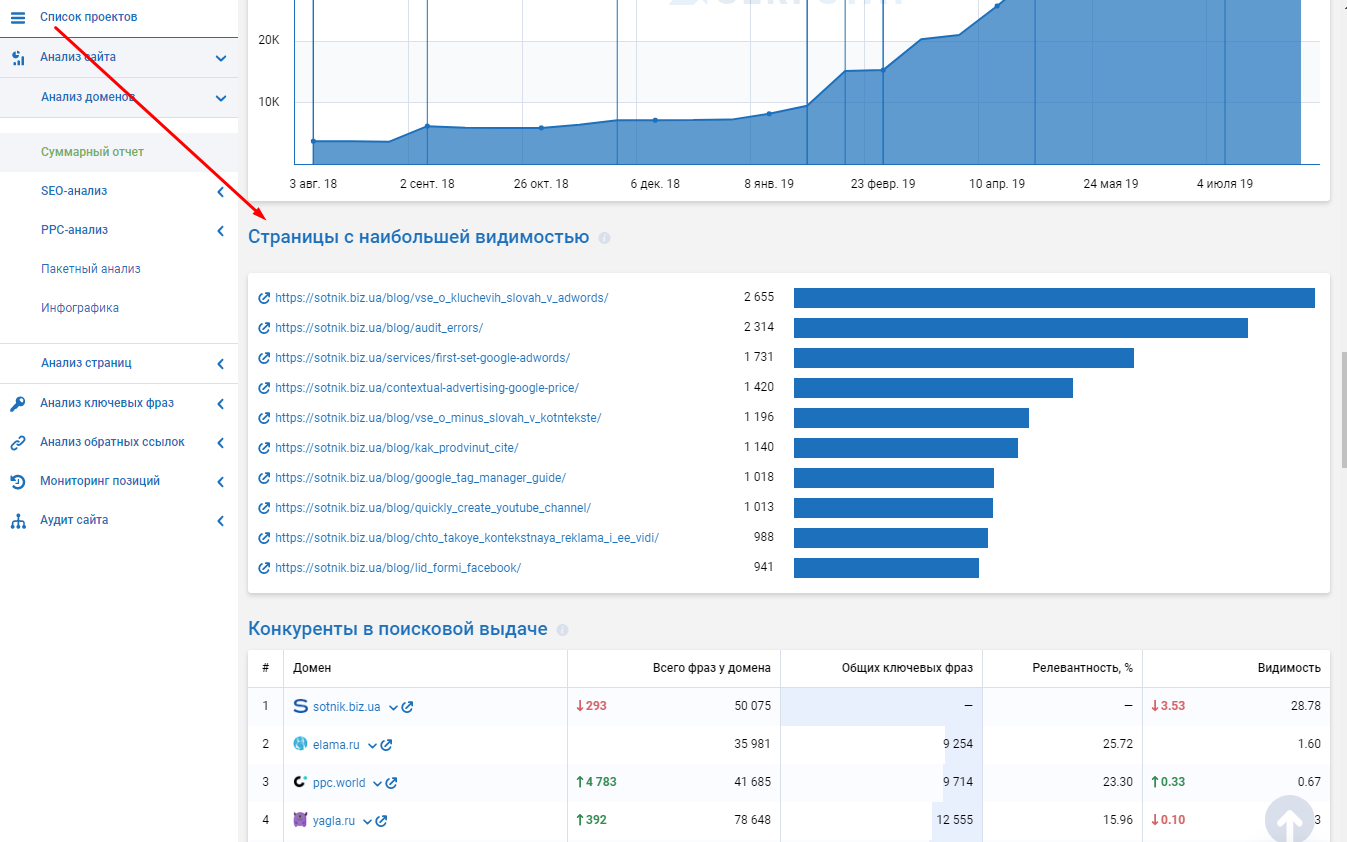Click info icon next to Страницы с наибольшей видимостью
Image resolution: width=1347 pixels, height=842 pixels.
(604, 238)
